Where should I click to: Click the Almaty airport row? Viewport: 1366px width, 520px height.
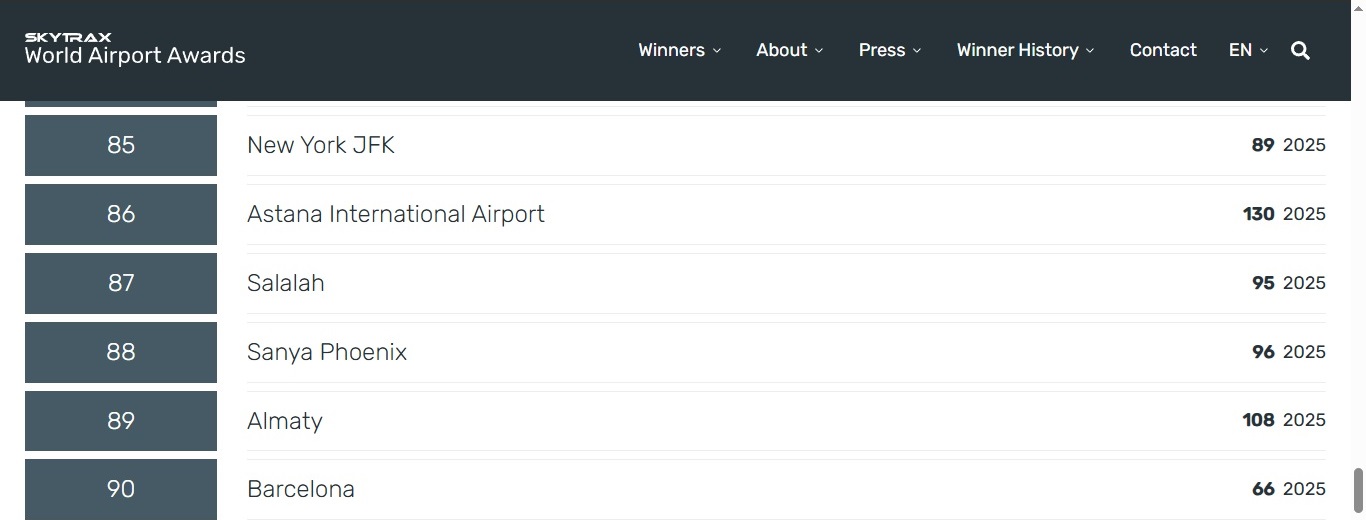[285, 421]
